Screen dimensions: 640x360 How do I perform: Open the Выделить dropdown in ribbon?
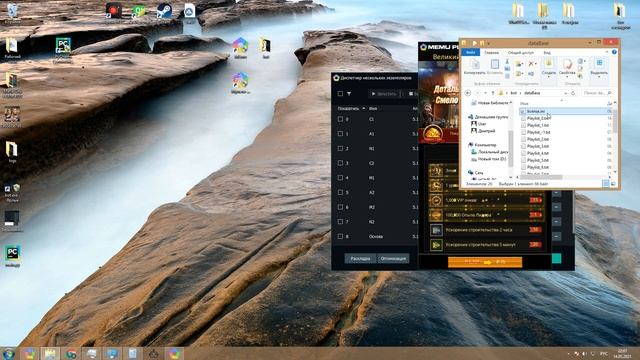click(x=599, y=74)
